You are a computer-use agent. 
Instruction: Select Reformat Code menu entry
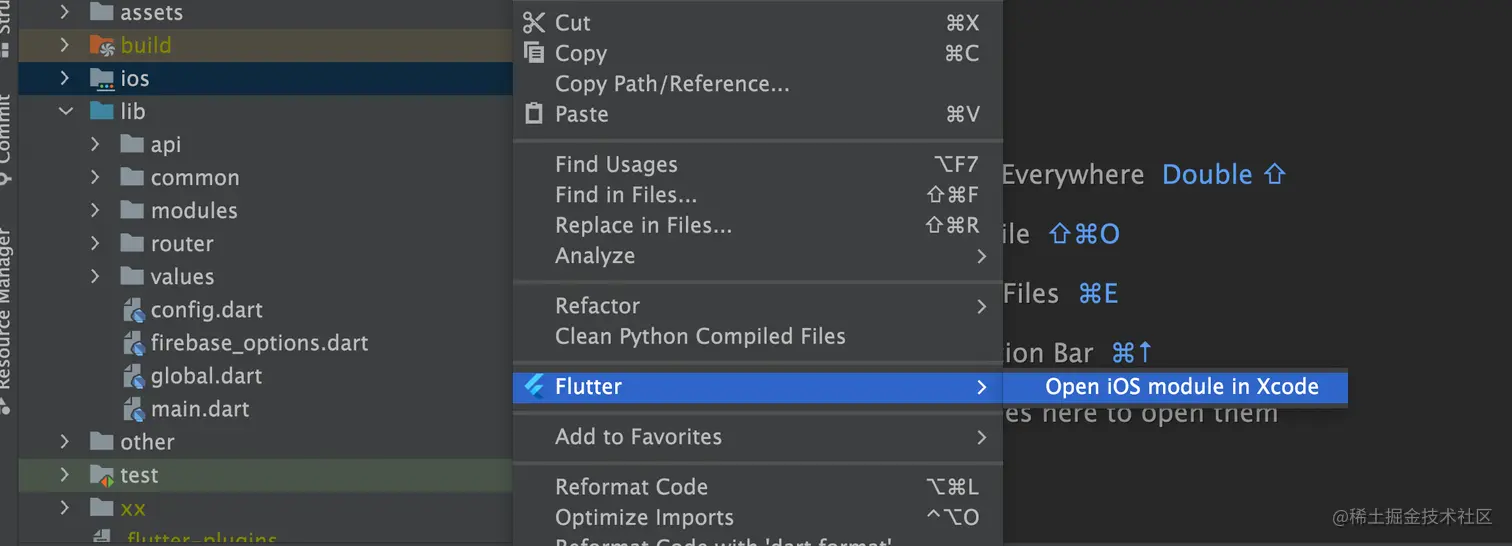tap(631, 487)
